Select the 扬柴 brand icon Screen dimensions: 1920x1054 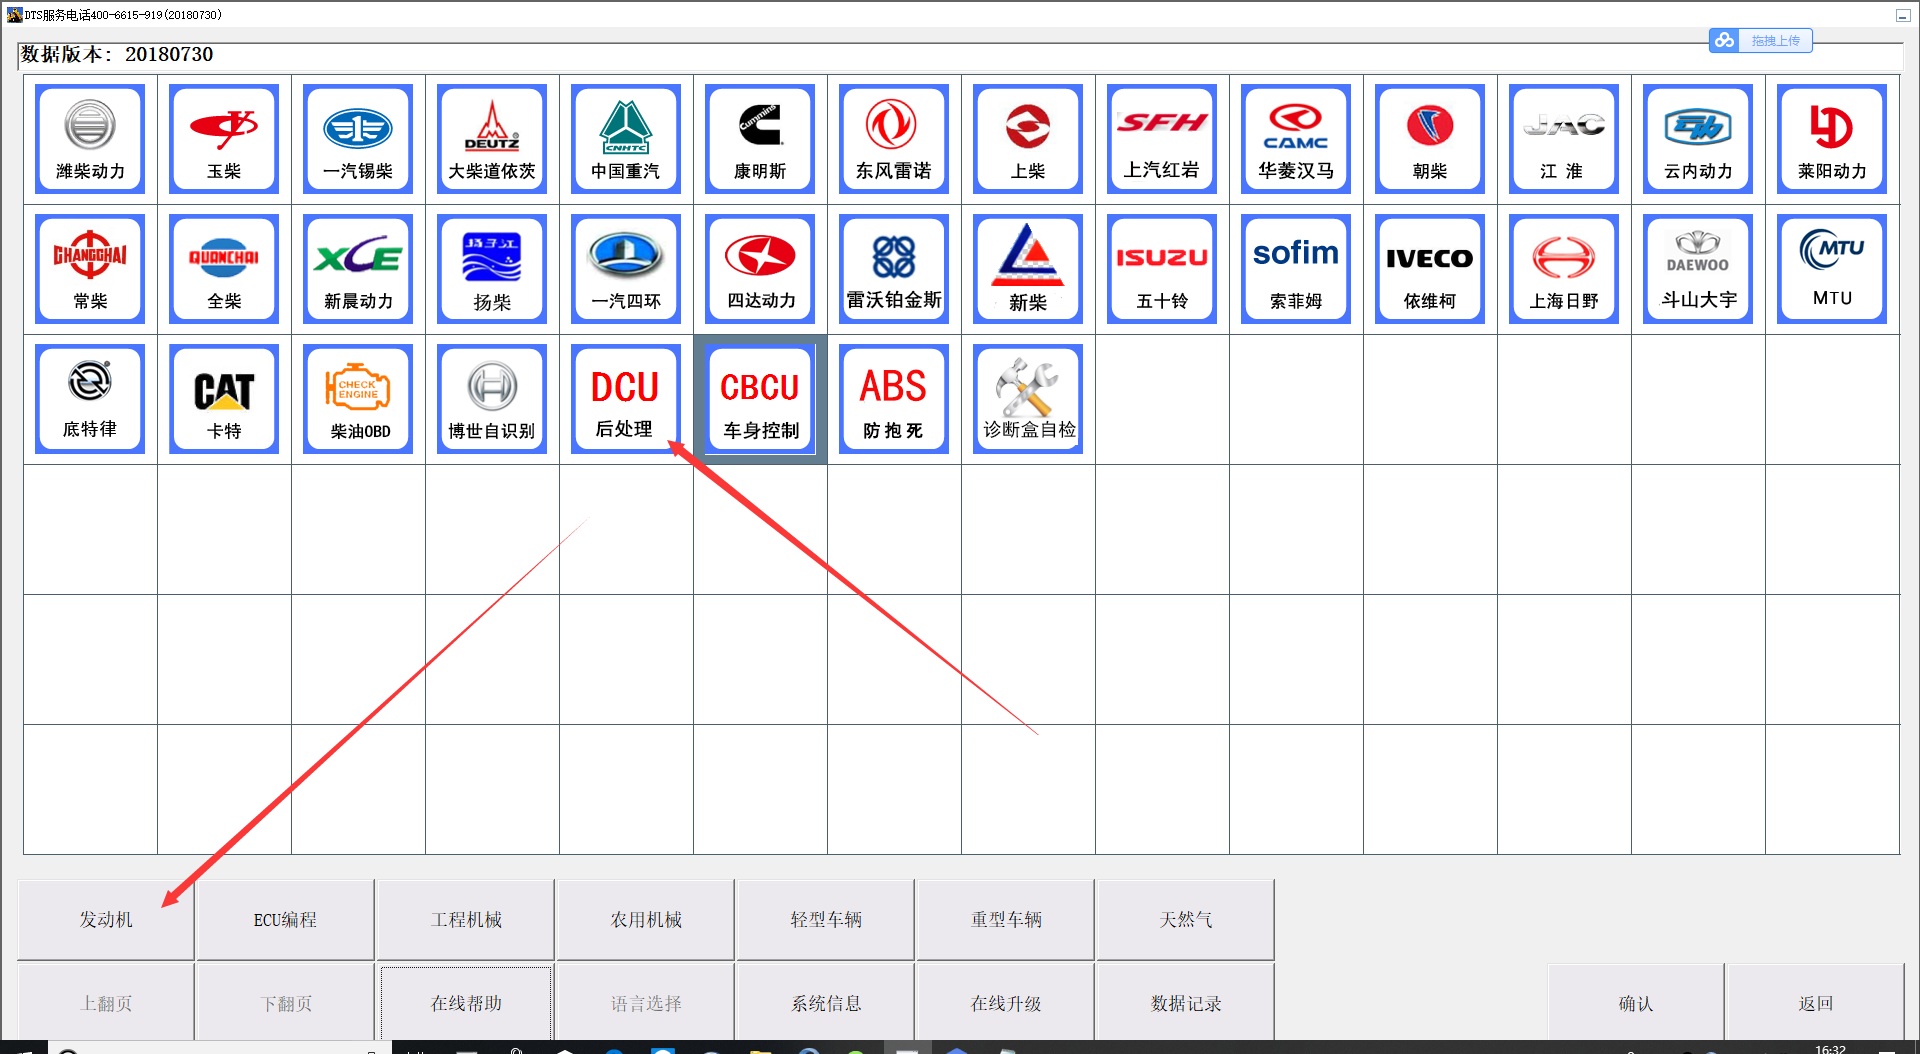(x=492, y=269)
